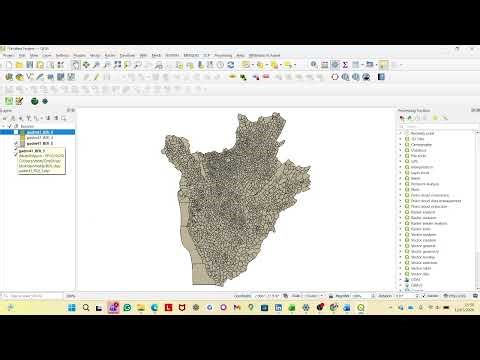Toggle the Render checkbox in status bar
The height and width of the screenshot is (360, 480).
click(x=424, y=296)
